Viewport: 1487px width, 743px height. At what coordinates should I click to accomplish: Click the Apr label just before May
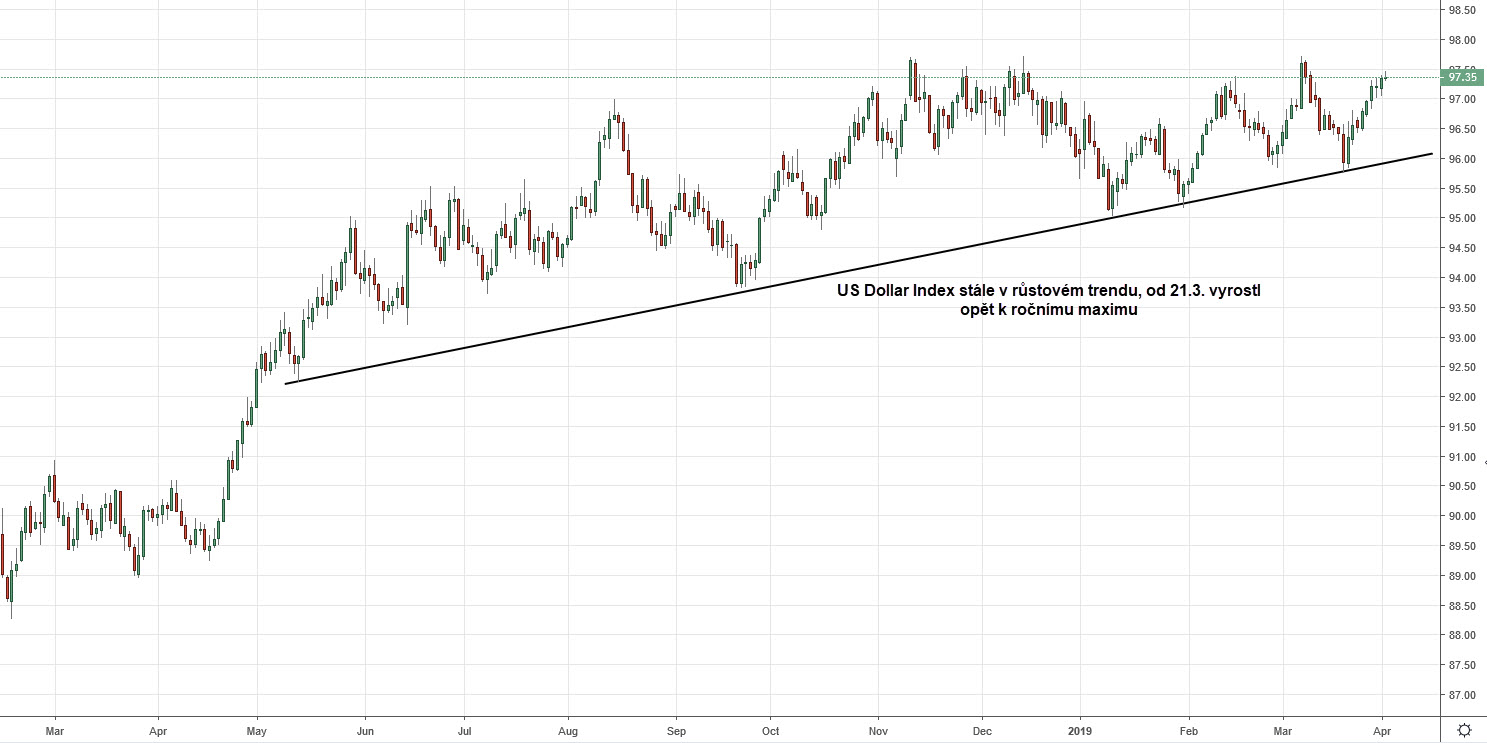[x=157, y=730]
